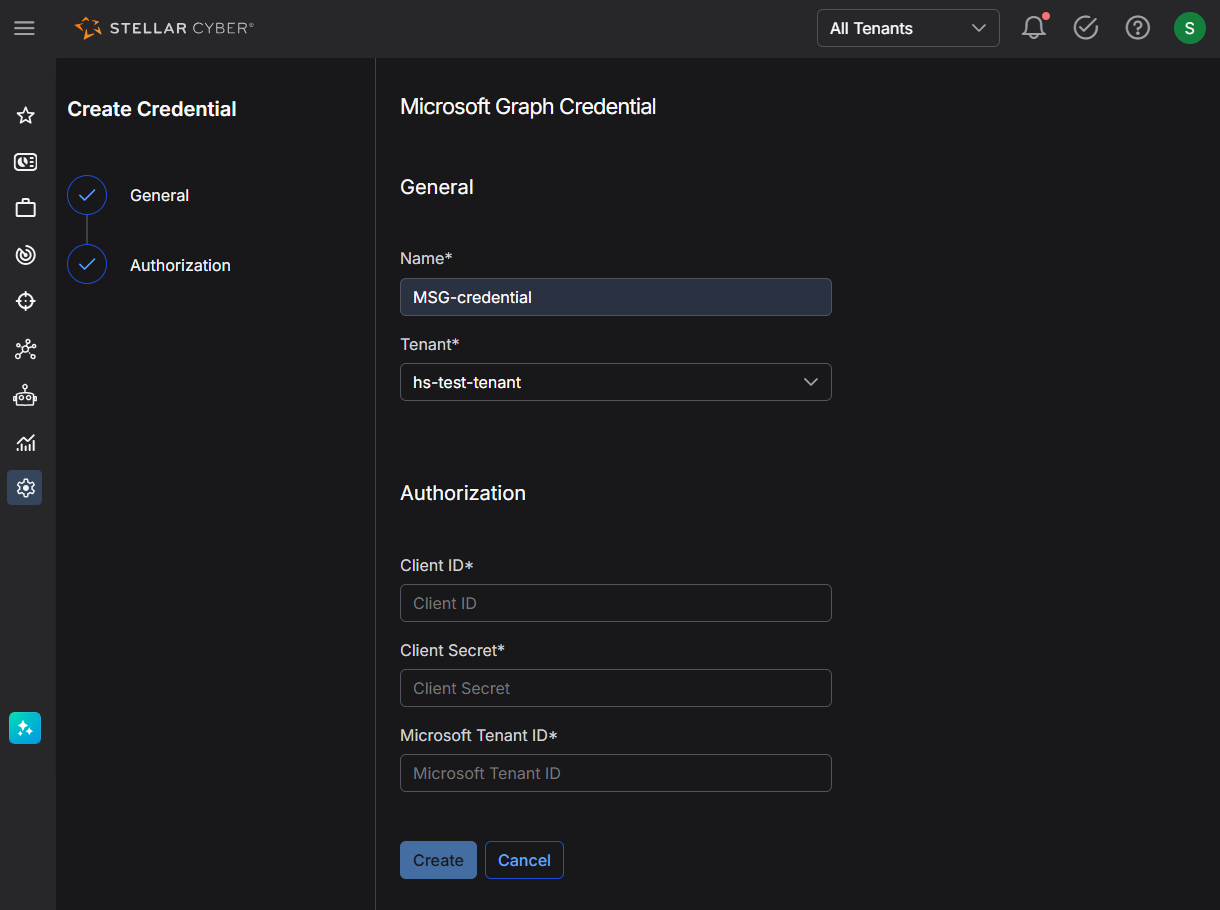Click the General section heading in form
This screenshot has height=910, width=1220.
click(x=437, y=187)
